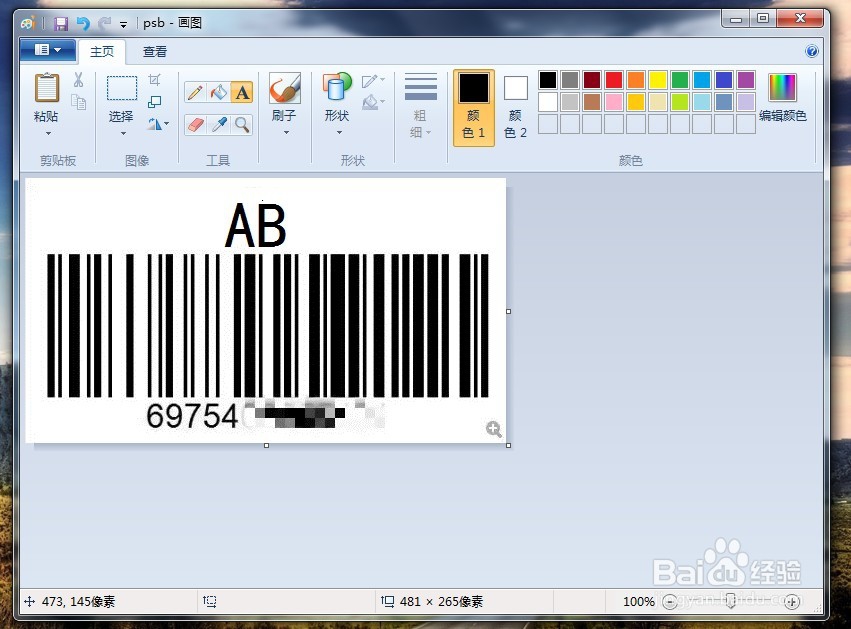The image size is (851, 629).
Task: Pick the brown color swatch
Action: (592, 102)
